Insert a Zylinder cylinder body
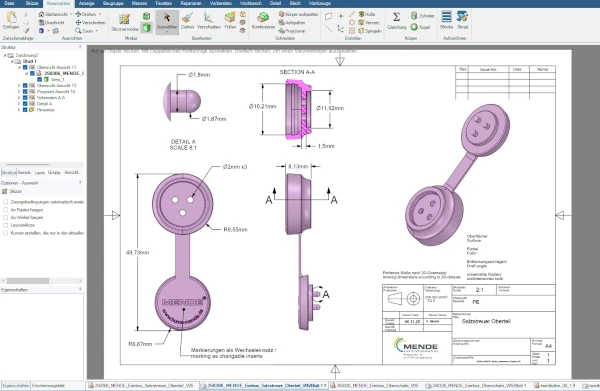Screen dimensions: 600x391 [422, 16]
